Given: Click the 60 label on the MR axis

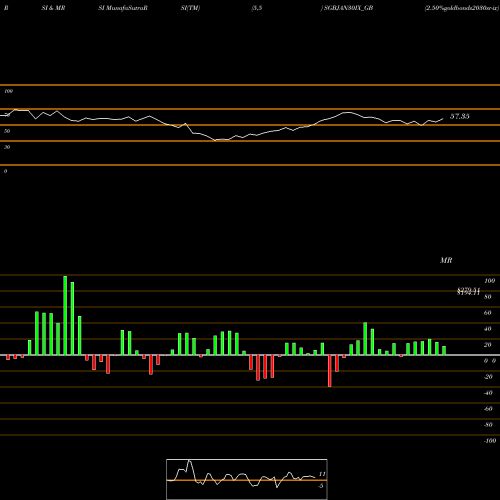Looking at the screenshot, I should coord(488,313).
